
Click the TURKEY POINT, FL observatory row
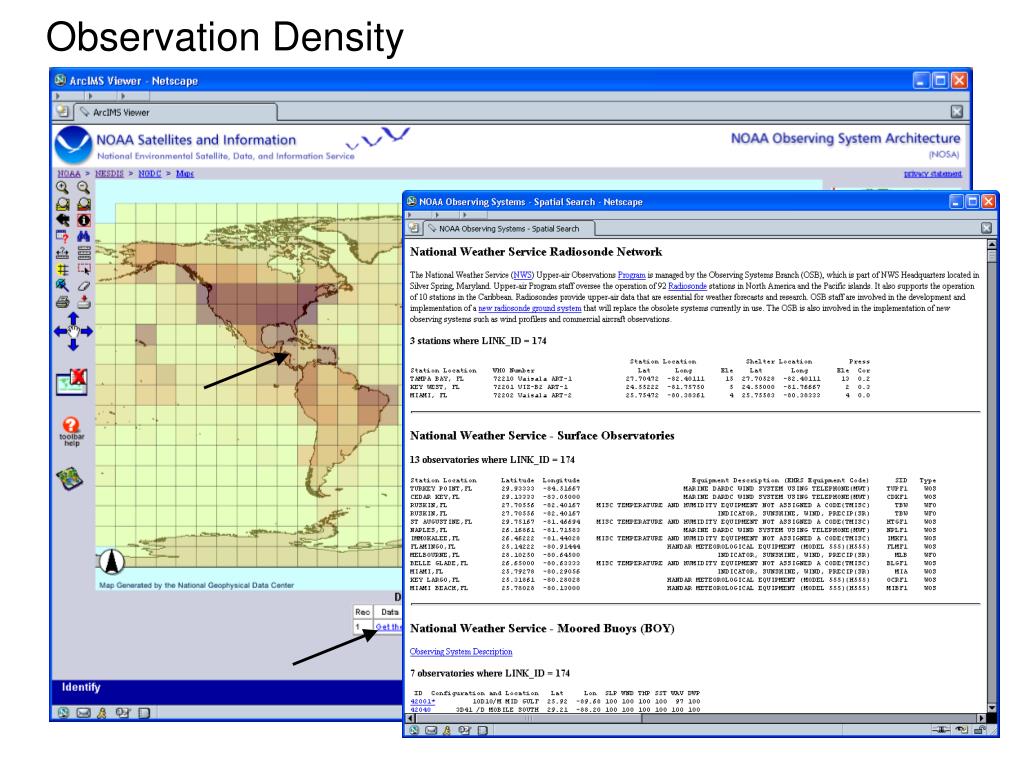673,488
